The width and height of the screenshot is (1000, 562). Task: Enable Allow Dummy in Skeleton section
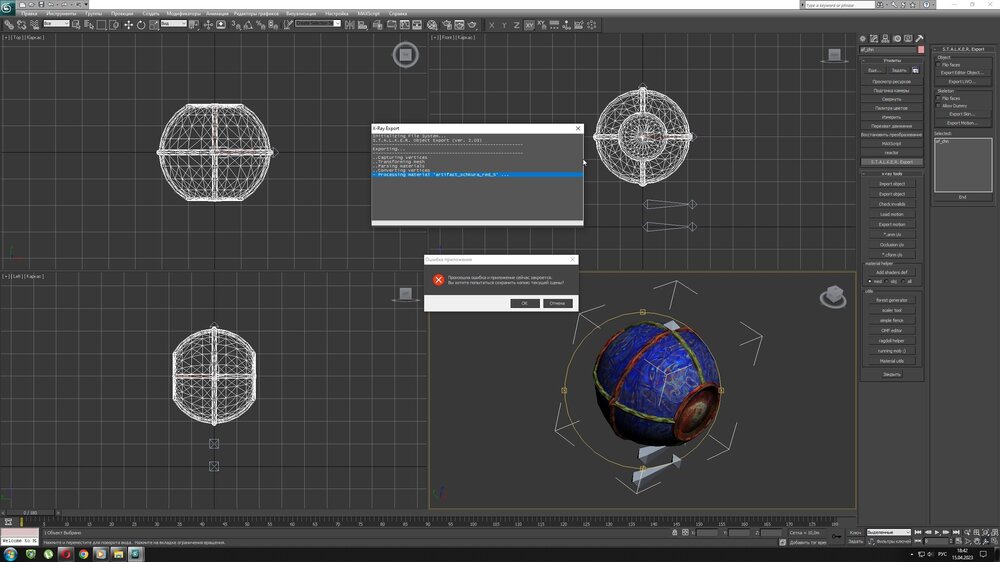click(x=938, y=106)
